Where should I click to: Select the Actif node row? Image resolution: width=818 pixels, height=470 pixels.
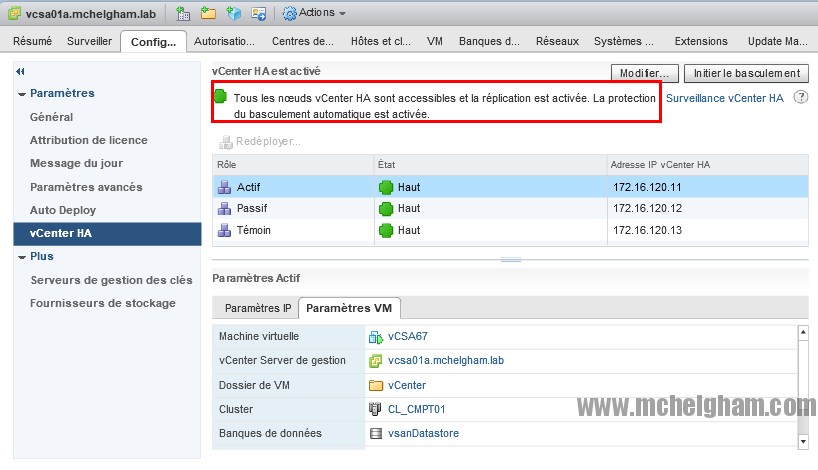[x=510, y=187]
